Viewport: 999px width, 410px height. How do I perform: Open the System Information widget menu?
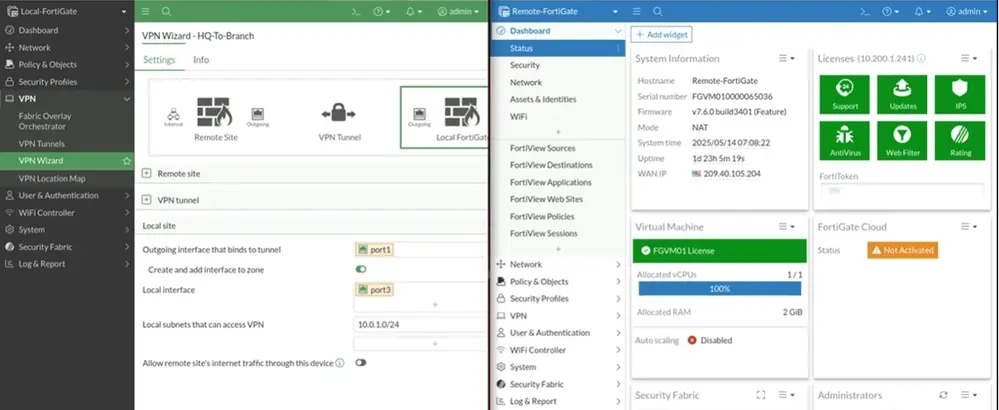787,59
